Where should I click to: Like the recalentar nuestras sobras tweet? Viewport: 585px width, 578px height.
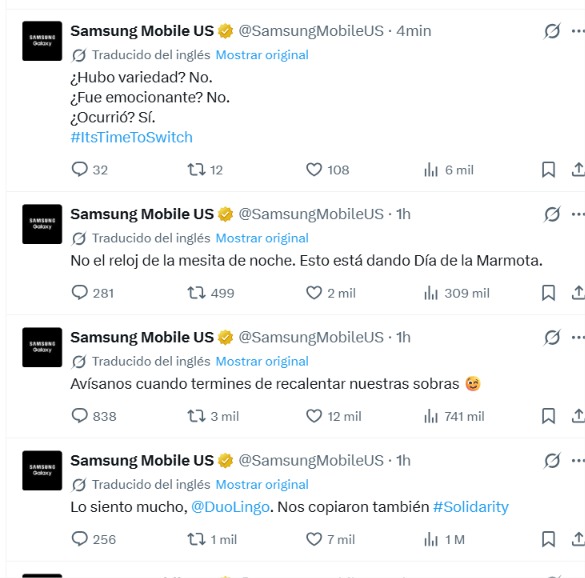(314, 416)
